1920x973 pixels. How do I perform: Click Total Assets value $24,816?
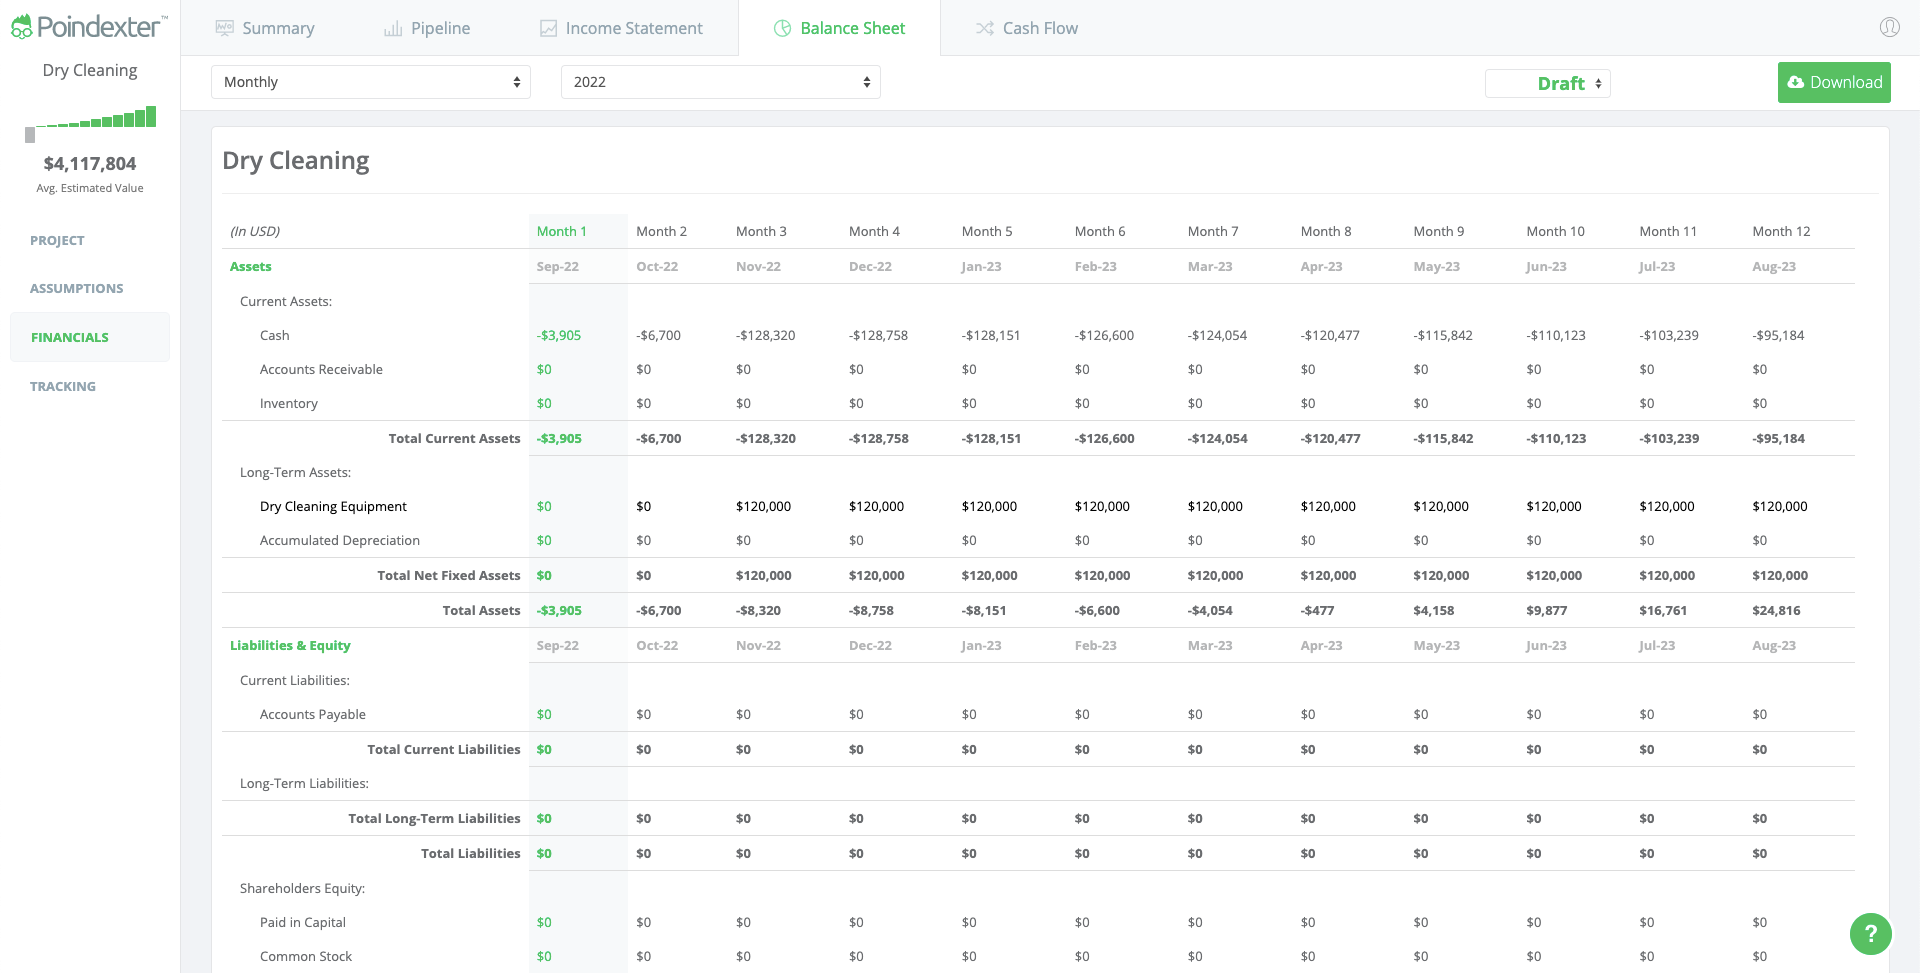point(1776,610)
